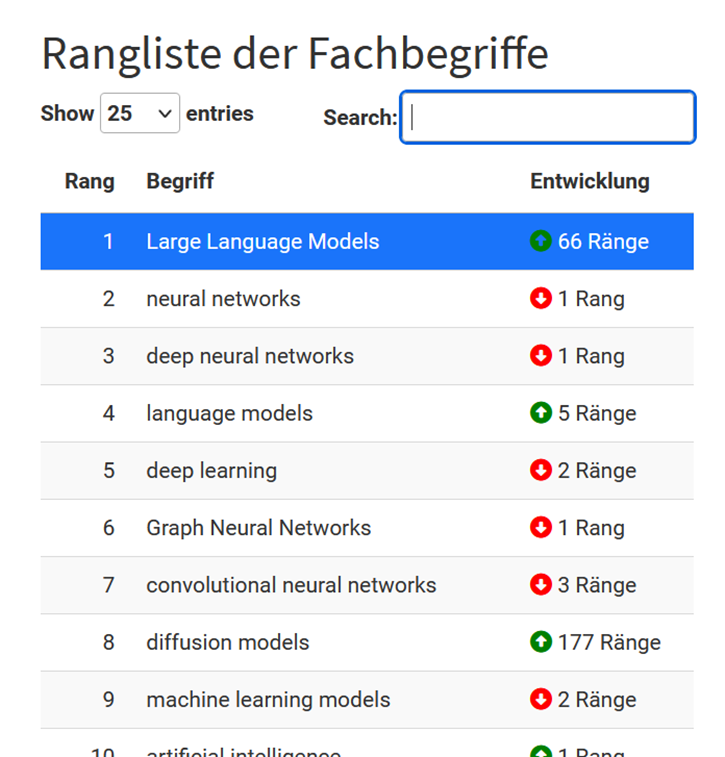Click the deep learning term
The image size is (725, 757).
tap(211, 470)
